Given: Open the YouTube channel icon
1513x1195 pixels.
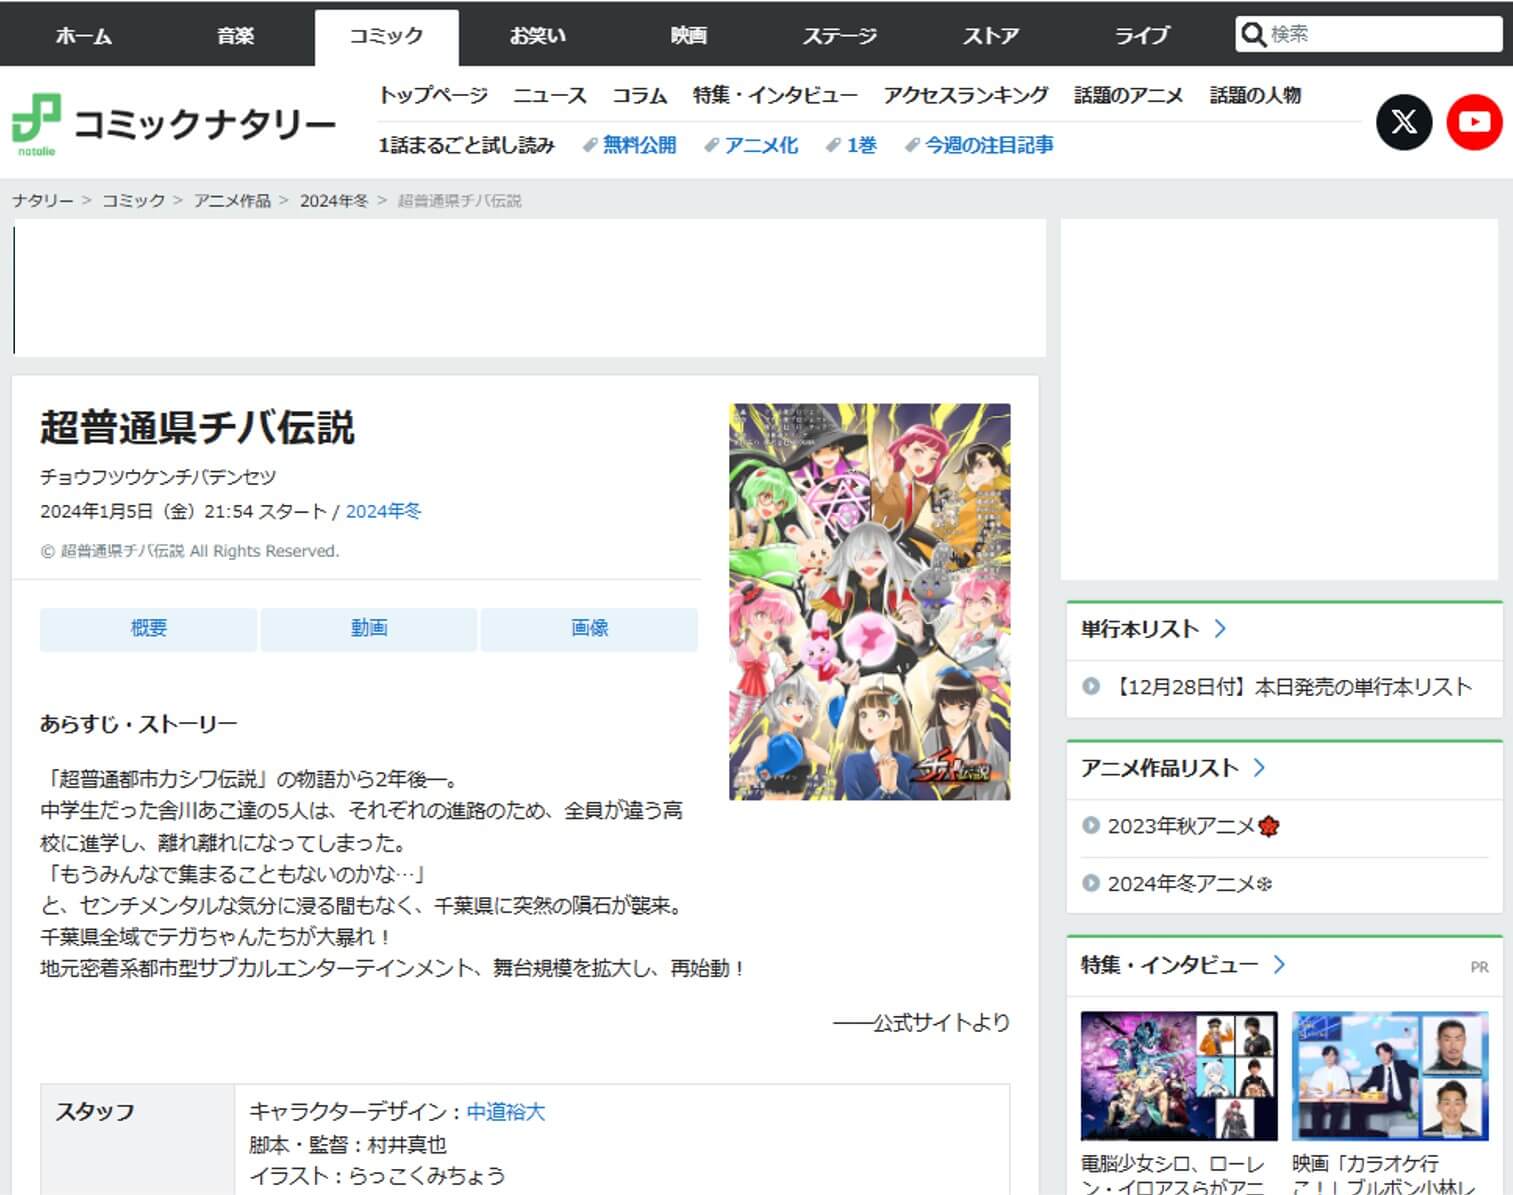Looking at the screenshot, I should [x=1473, y=122].
